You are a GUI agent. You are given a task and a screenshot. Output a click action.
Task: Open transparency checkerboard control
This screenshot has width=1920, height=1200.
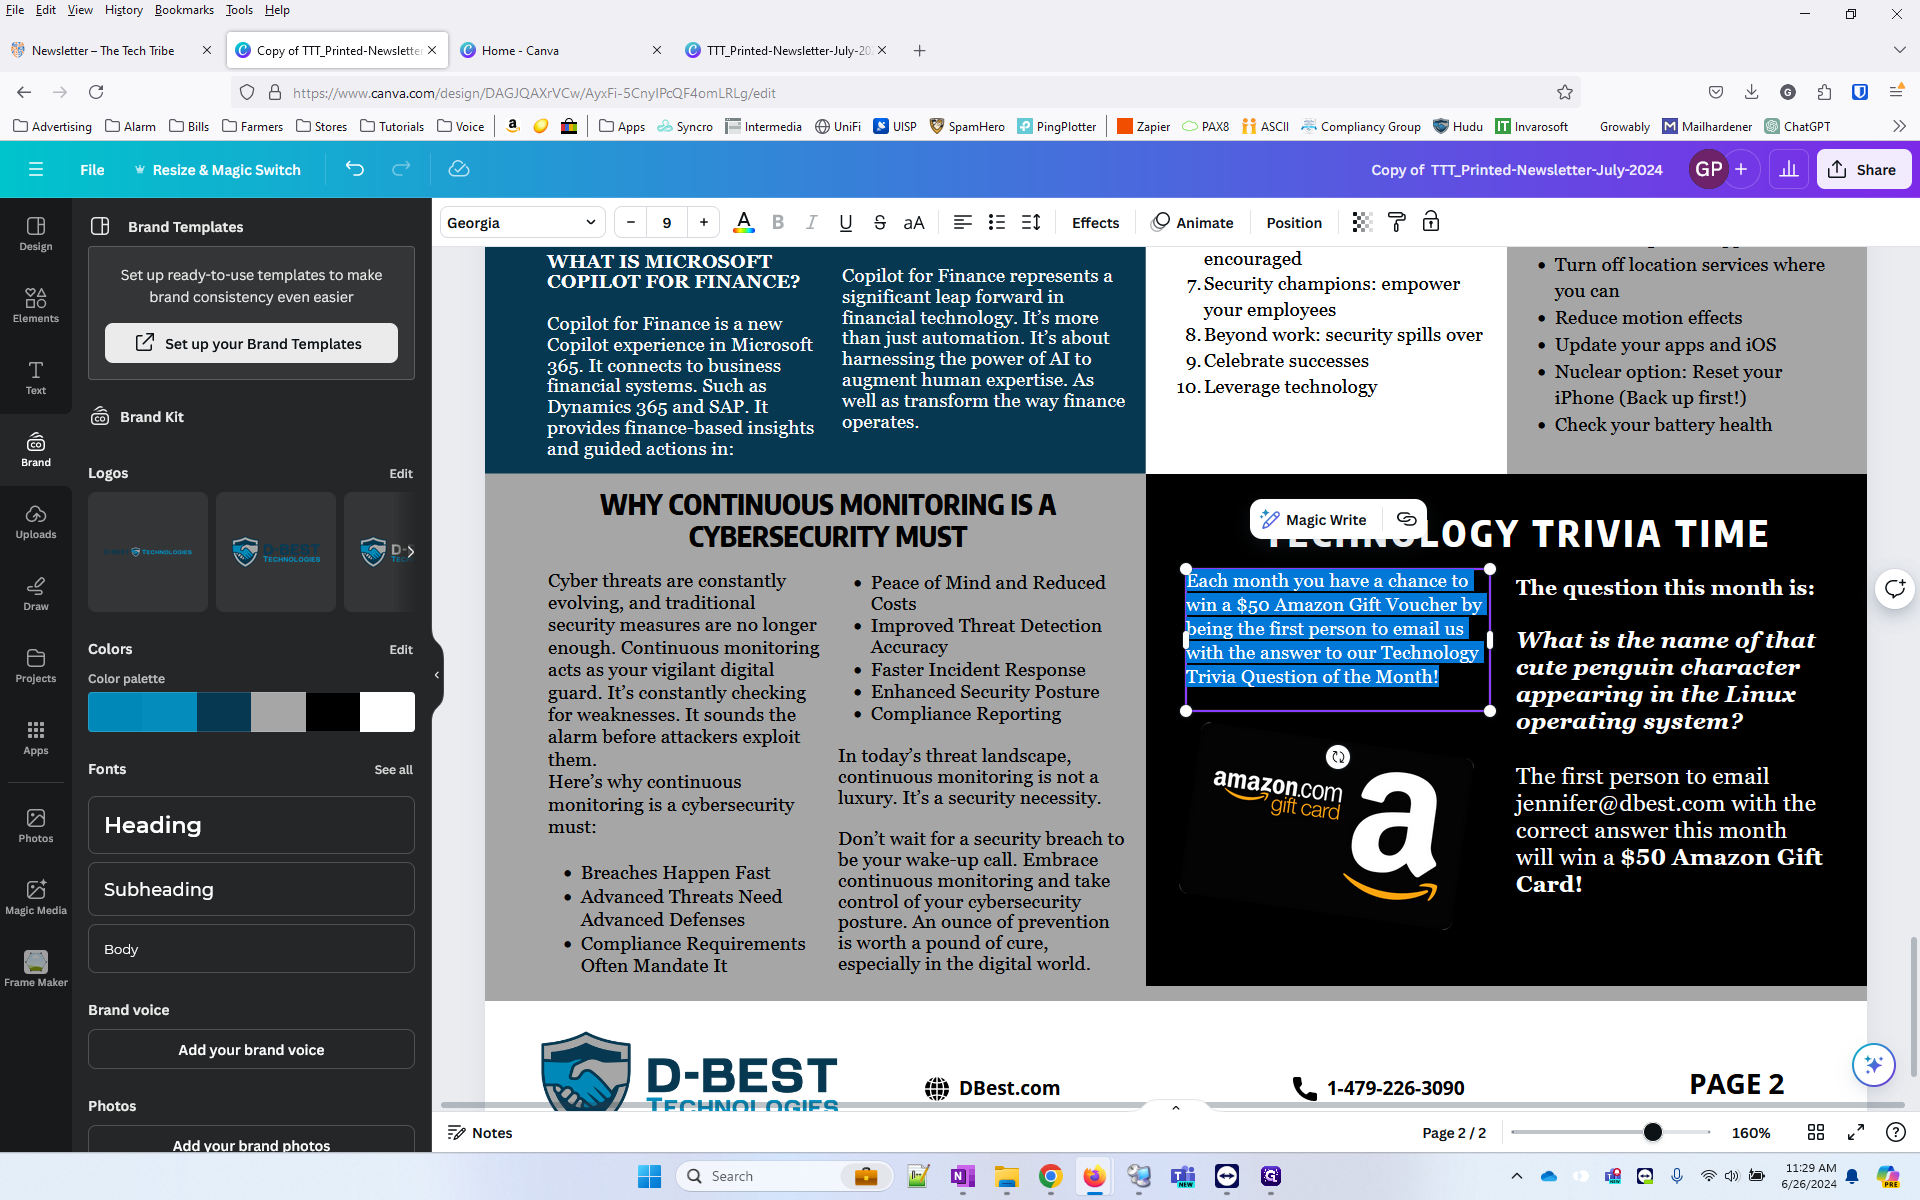tap(1362, 222)
